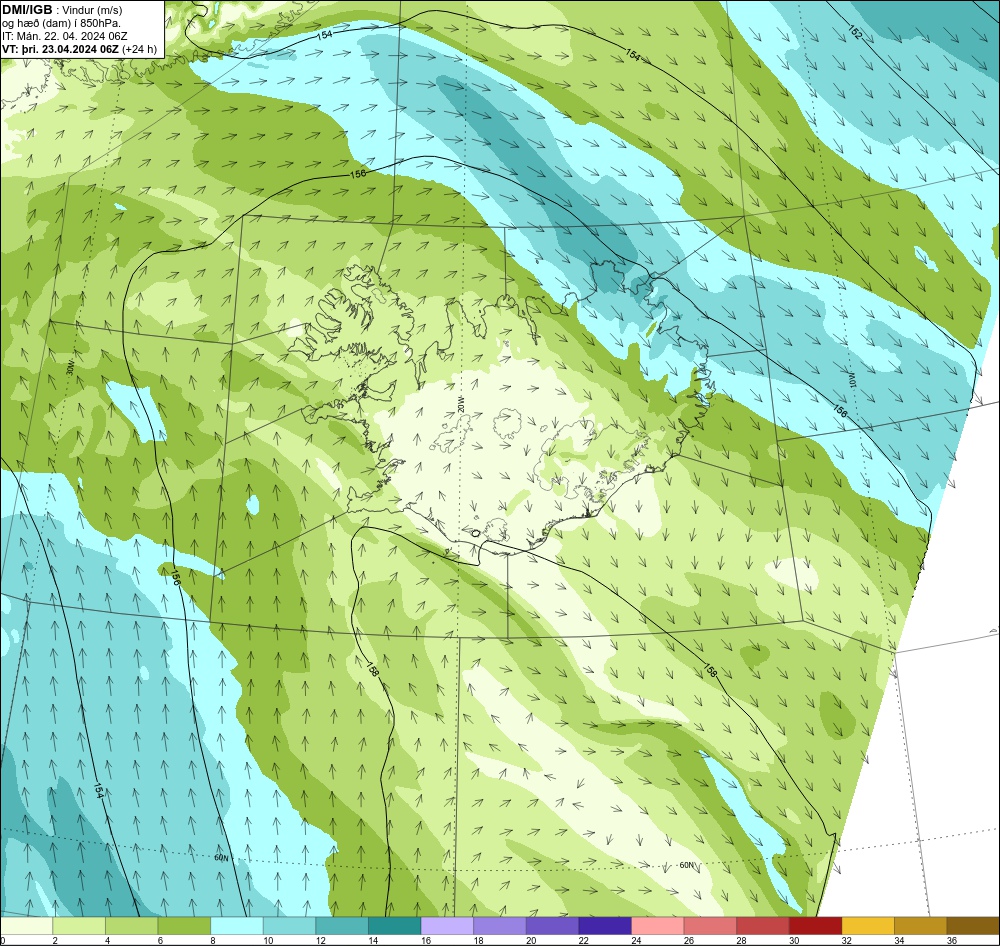The width and height of the screenshot is (1000, 946).
Task: Click the 4–6 m/s green legend swatch
Action: [x=131, y=926]
